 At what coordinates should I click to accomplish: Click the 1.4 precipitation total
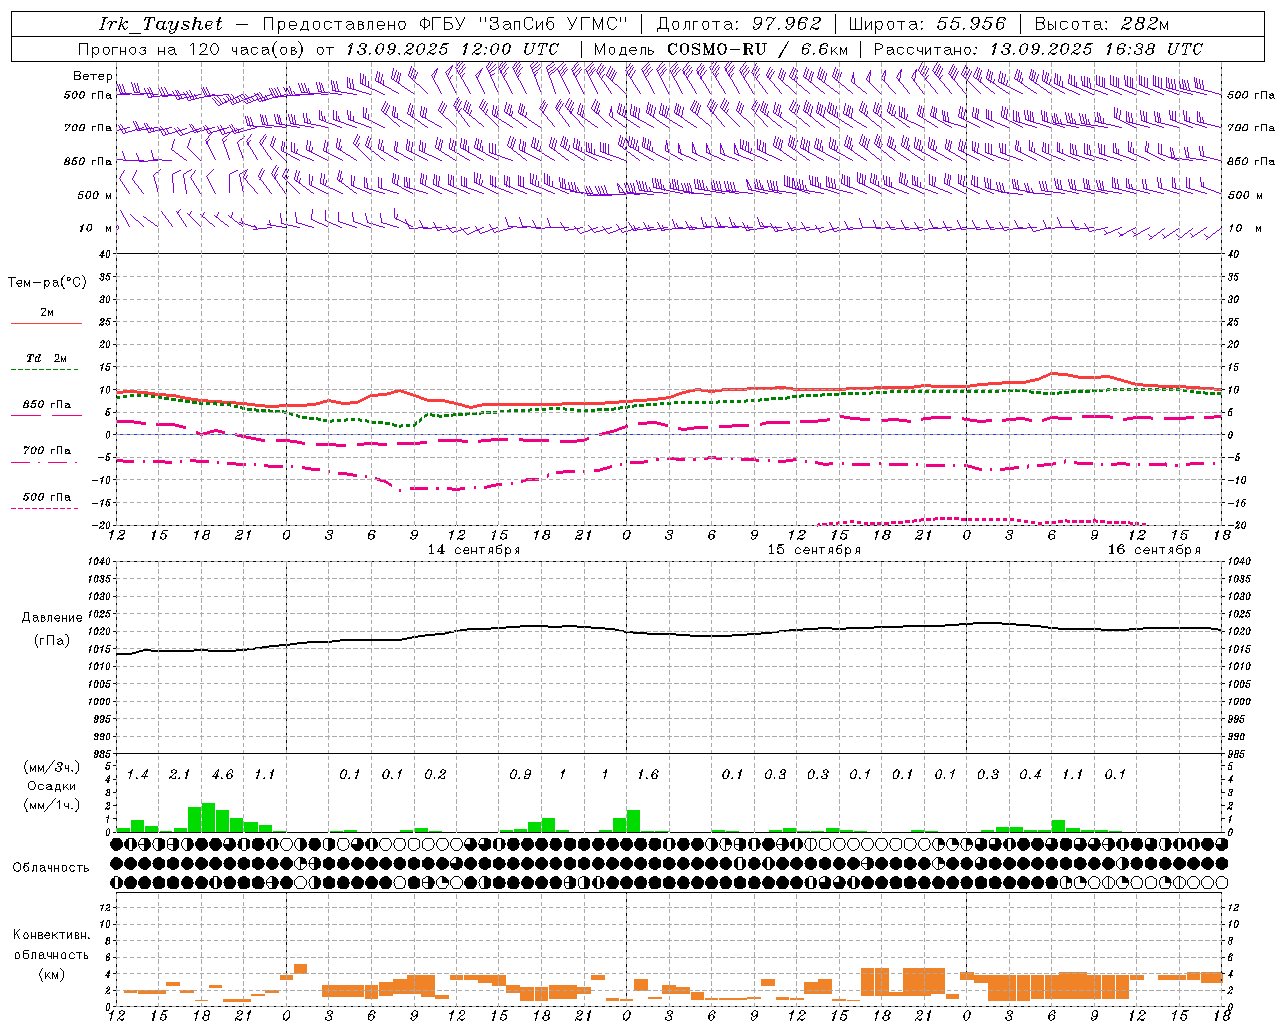pyautogui.click(x=137, y=775)
